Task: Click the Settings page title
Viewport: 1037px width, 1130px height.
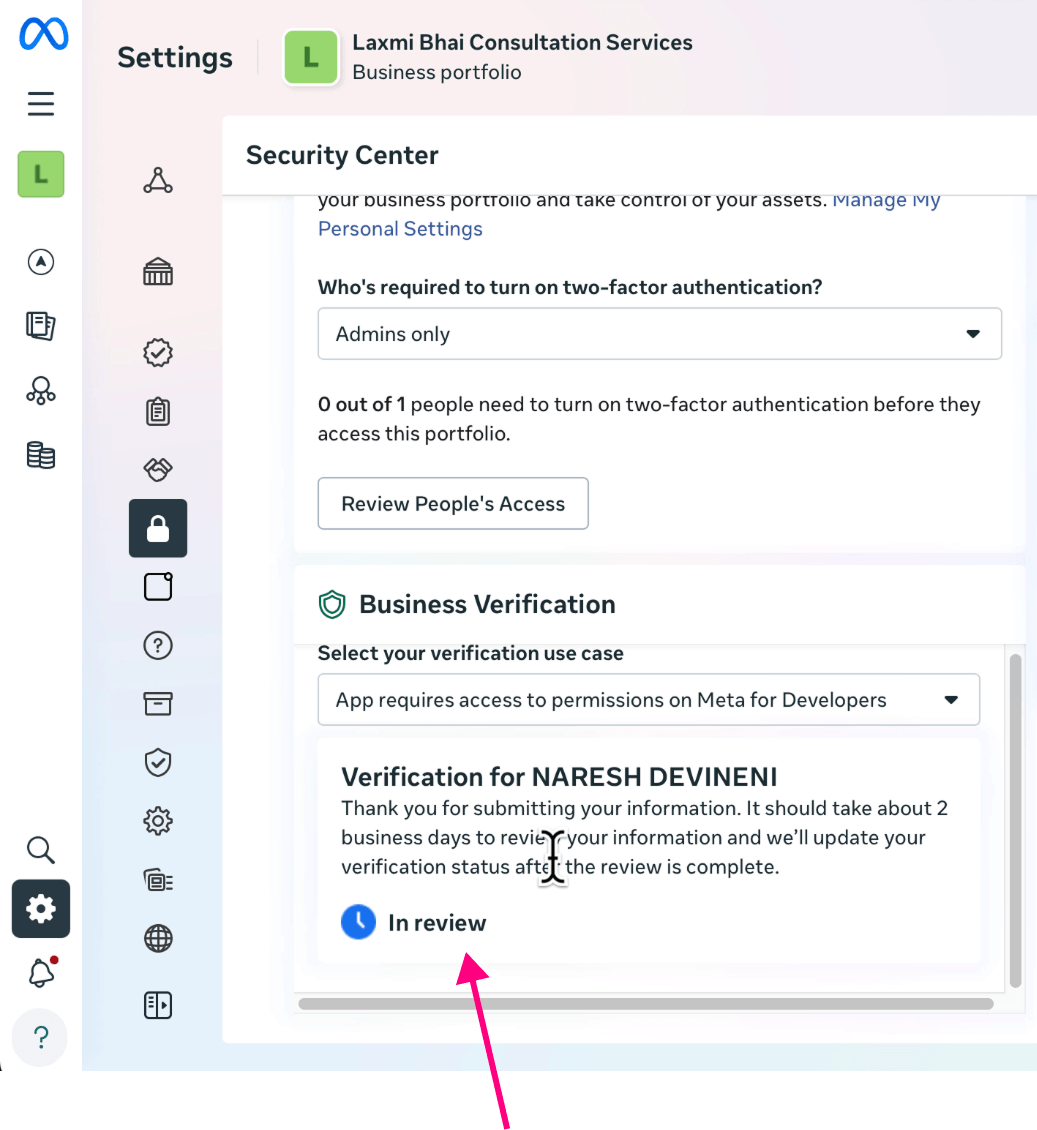Action: pos(175,58)
